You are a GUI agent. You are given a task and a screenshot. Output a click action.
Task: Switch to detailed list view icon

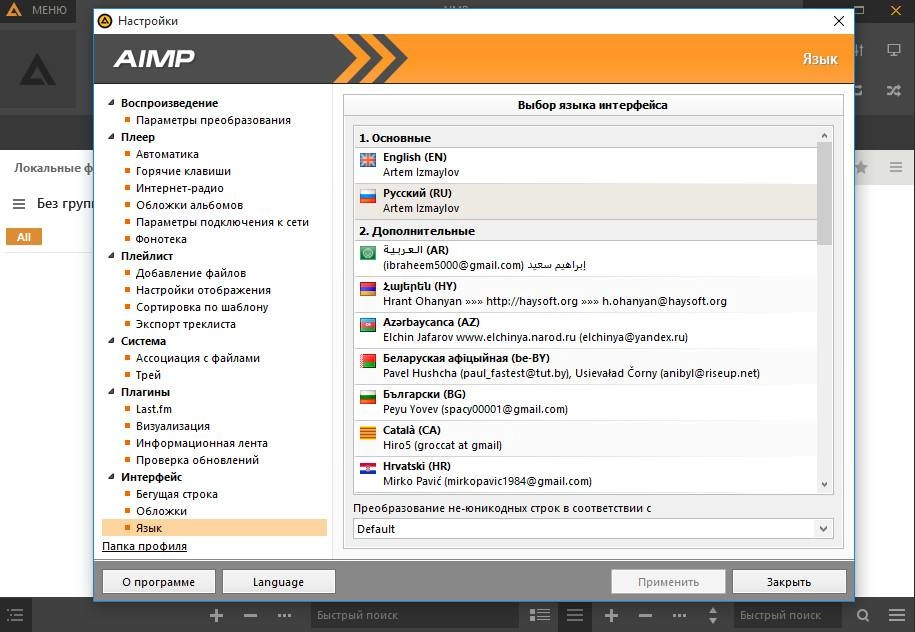click(540, 615)
